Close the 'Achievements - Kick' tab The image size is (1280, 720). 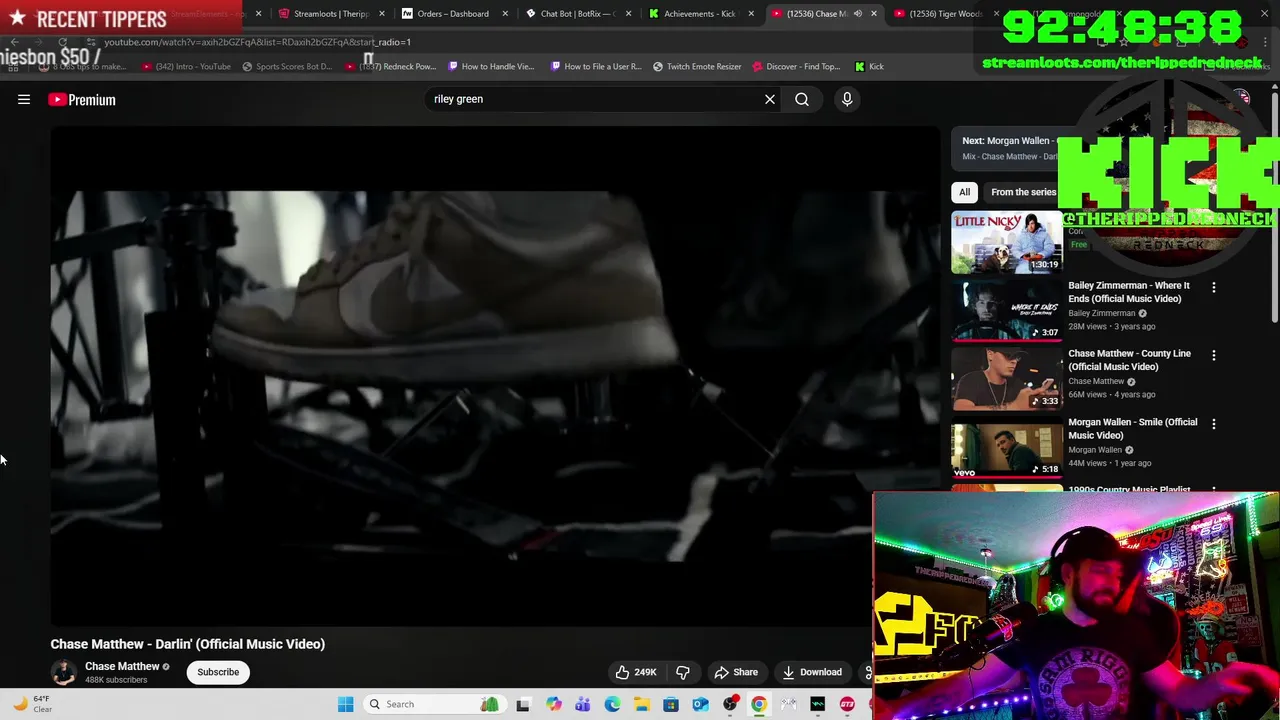tap(751, 14)
